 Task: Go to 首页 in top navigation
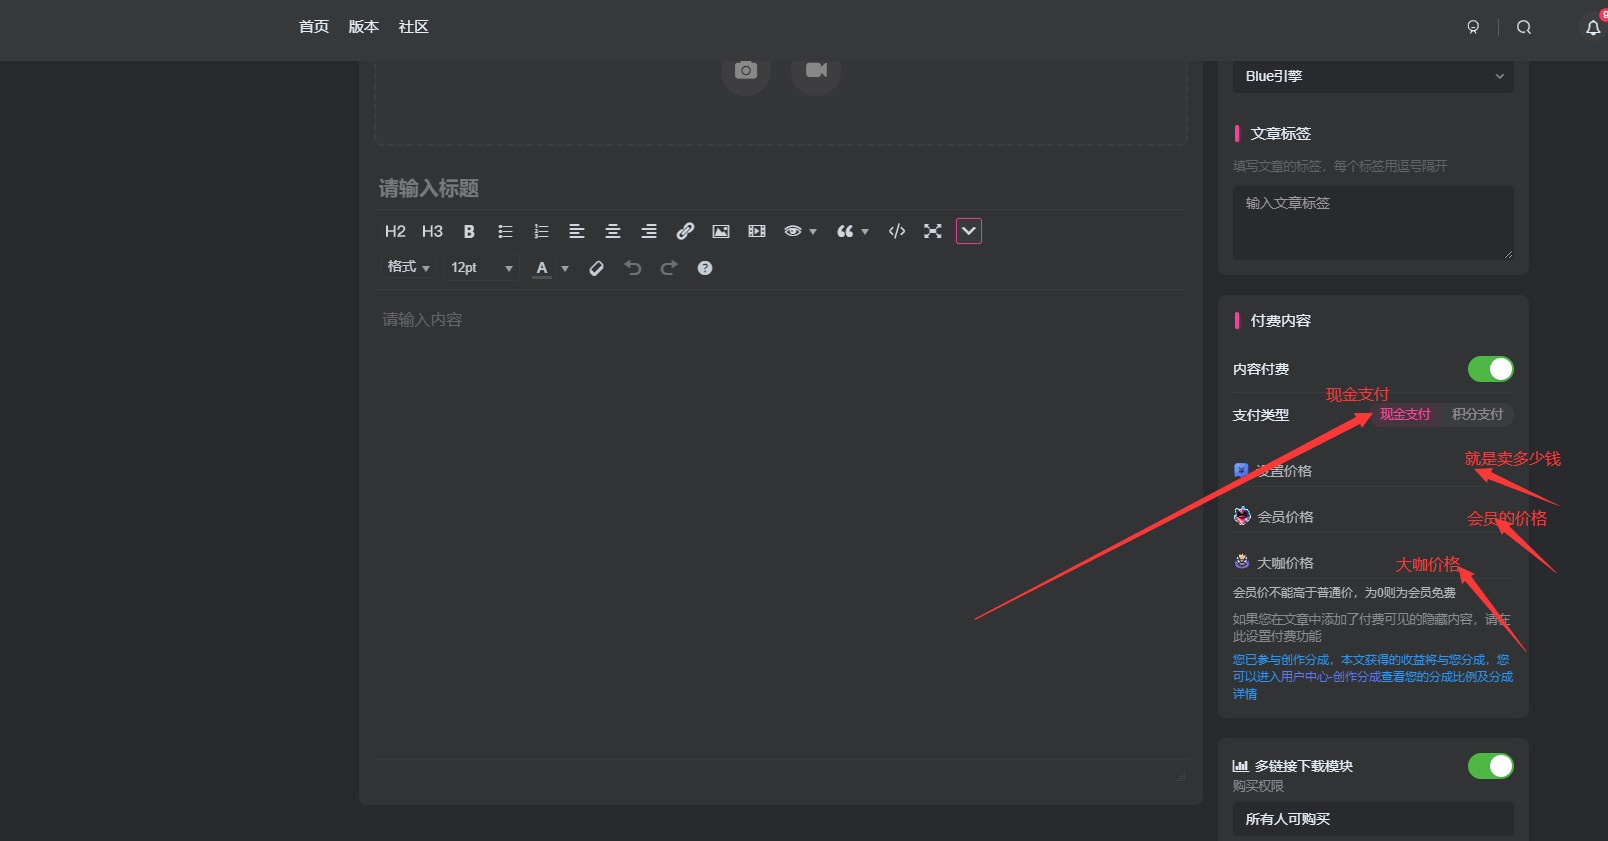314,27
